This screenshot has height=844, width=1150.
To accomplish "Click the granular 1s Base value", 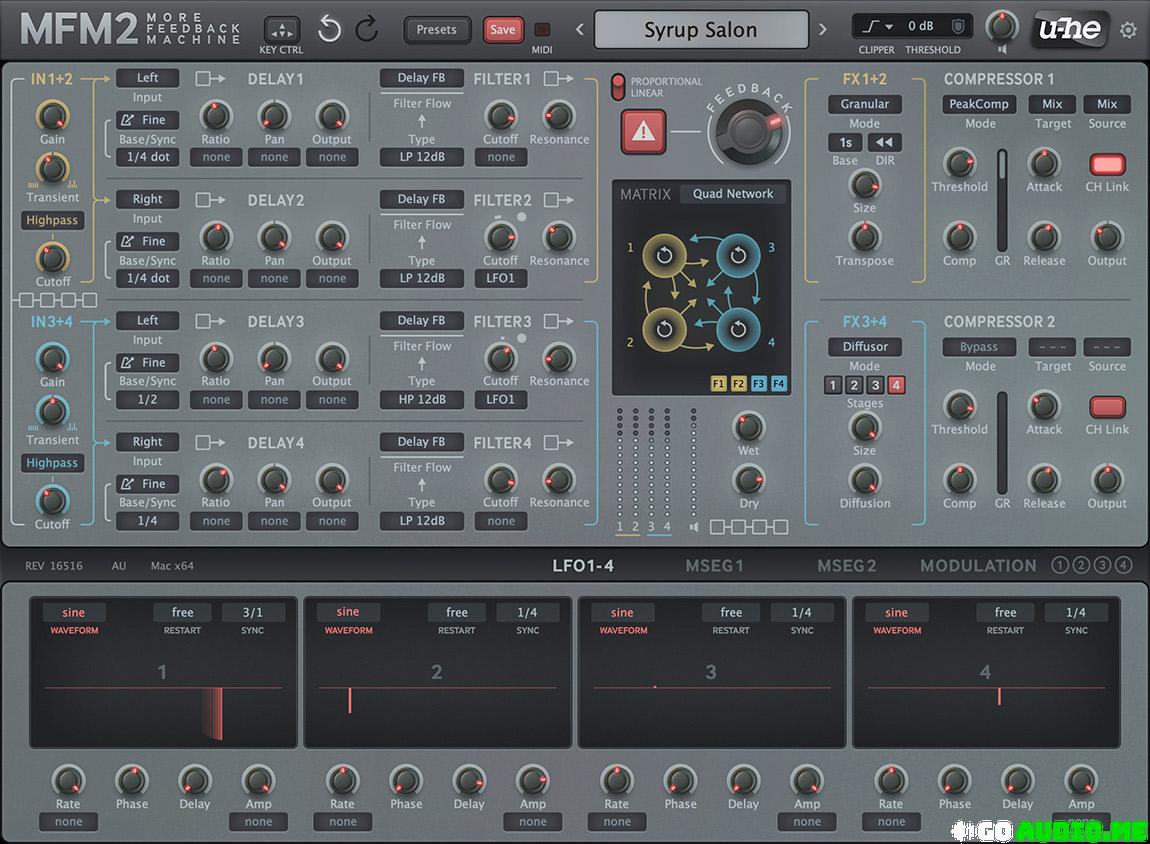I will [x=846, y=142].
